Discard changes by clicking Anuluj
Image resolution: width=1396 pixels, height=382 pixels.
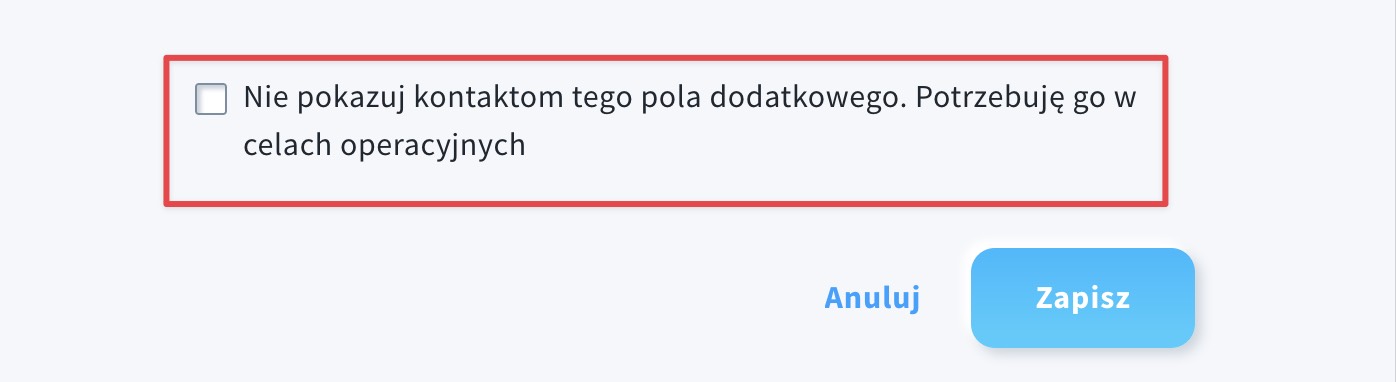pyautogui.click(x=872, y=298)
